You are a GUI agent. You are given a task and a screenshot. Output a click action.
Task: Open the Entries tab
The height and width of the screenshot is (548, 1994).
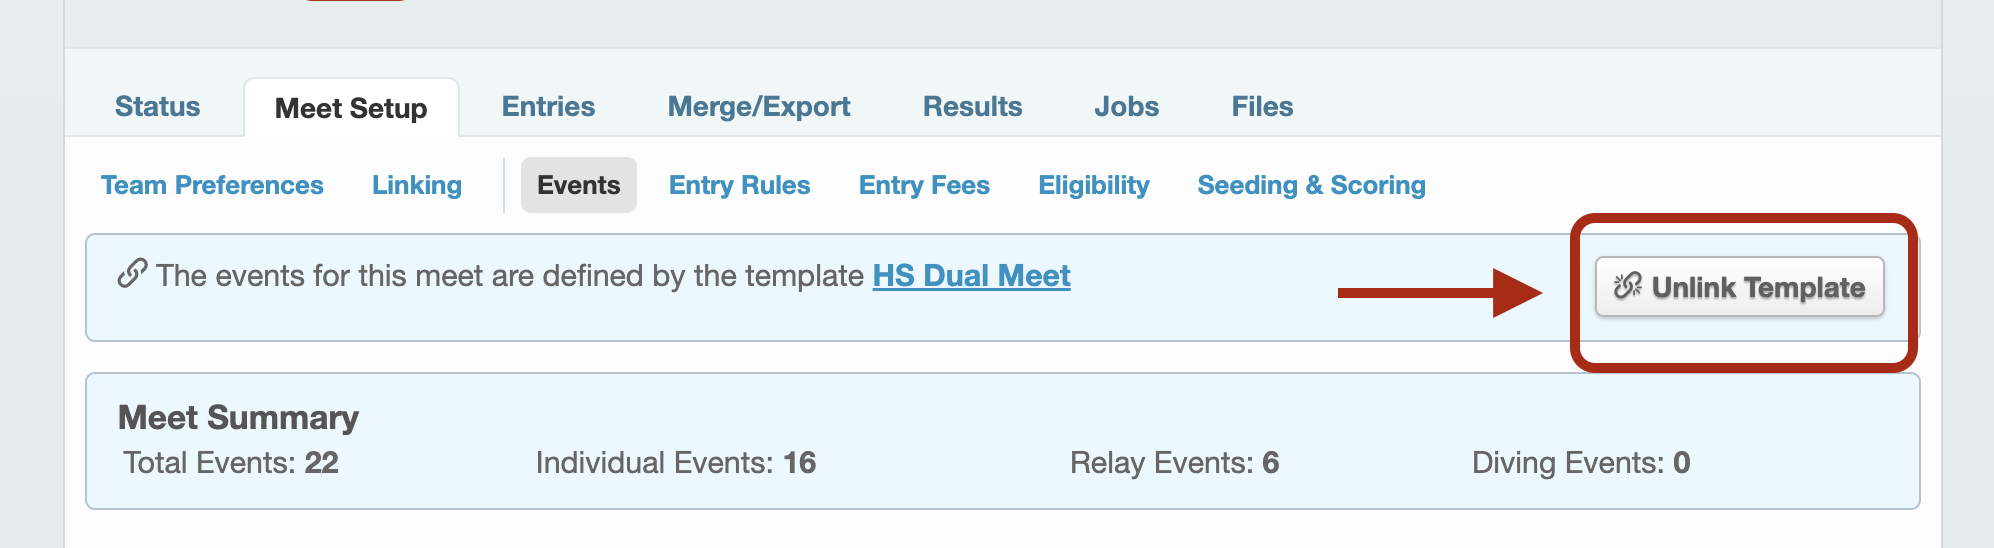tap(548, 107)
